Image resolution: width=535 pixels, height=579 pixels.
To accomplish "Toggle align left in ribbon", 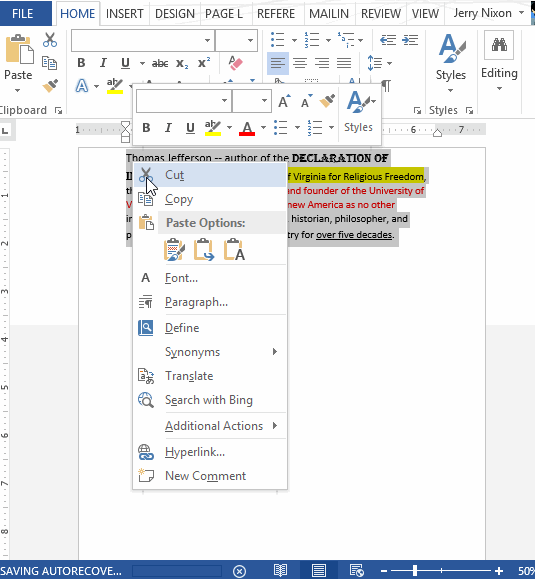I will [278, 63].
